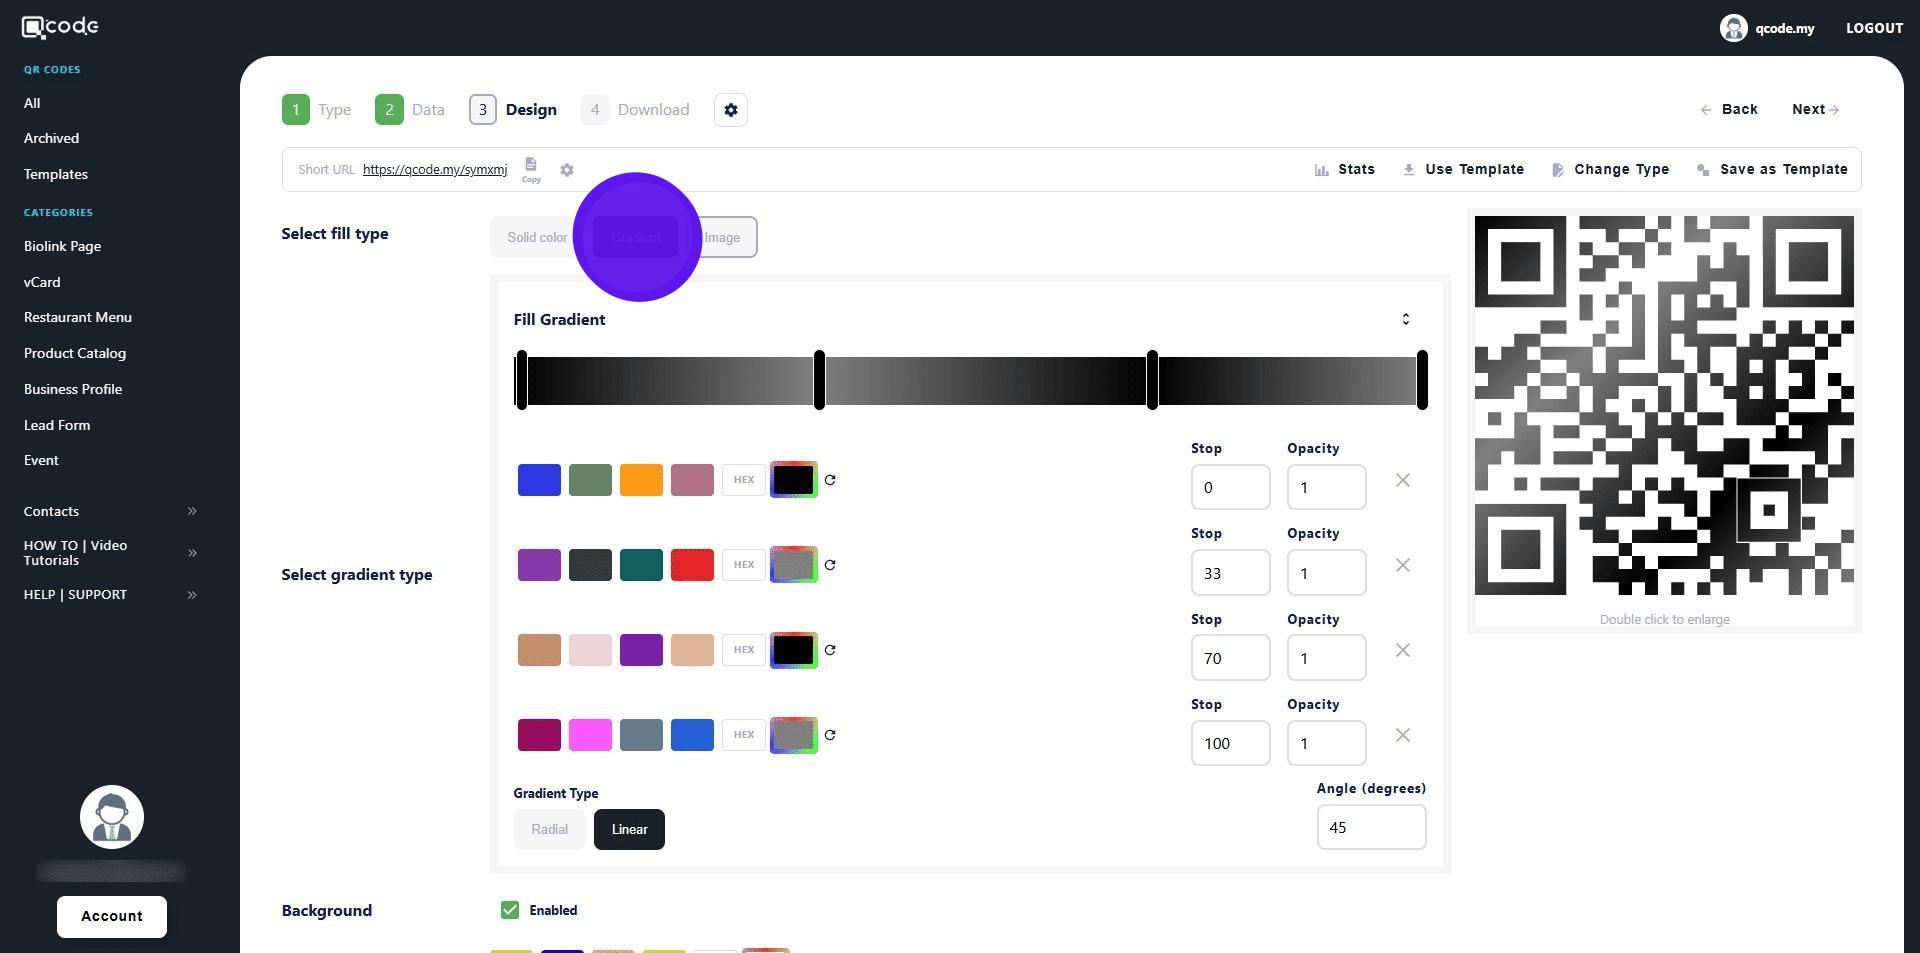Viewport: 1920px width, 953px height.
Task: Click the qcode logo
Action: coord(60,27)
